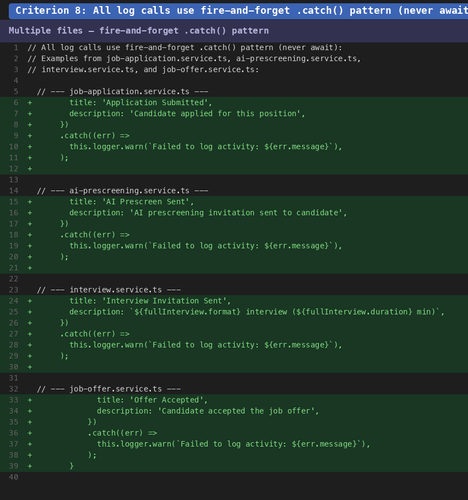Click ".catch((err) =>" on line 9
Screen dimensions: 468x500
[95, 135]
